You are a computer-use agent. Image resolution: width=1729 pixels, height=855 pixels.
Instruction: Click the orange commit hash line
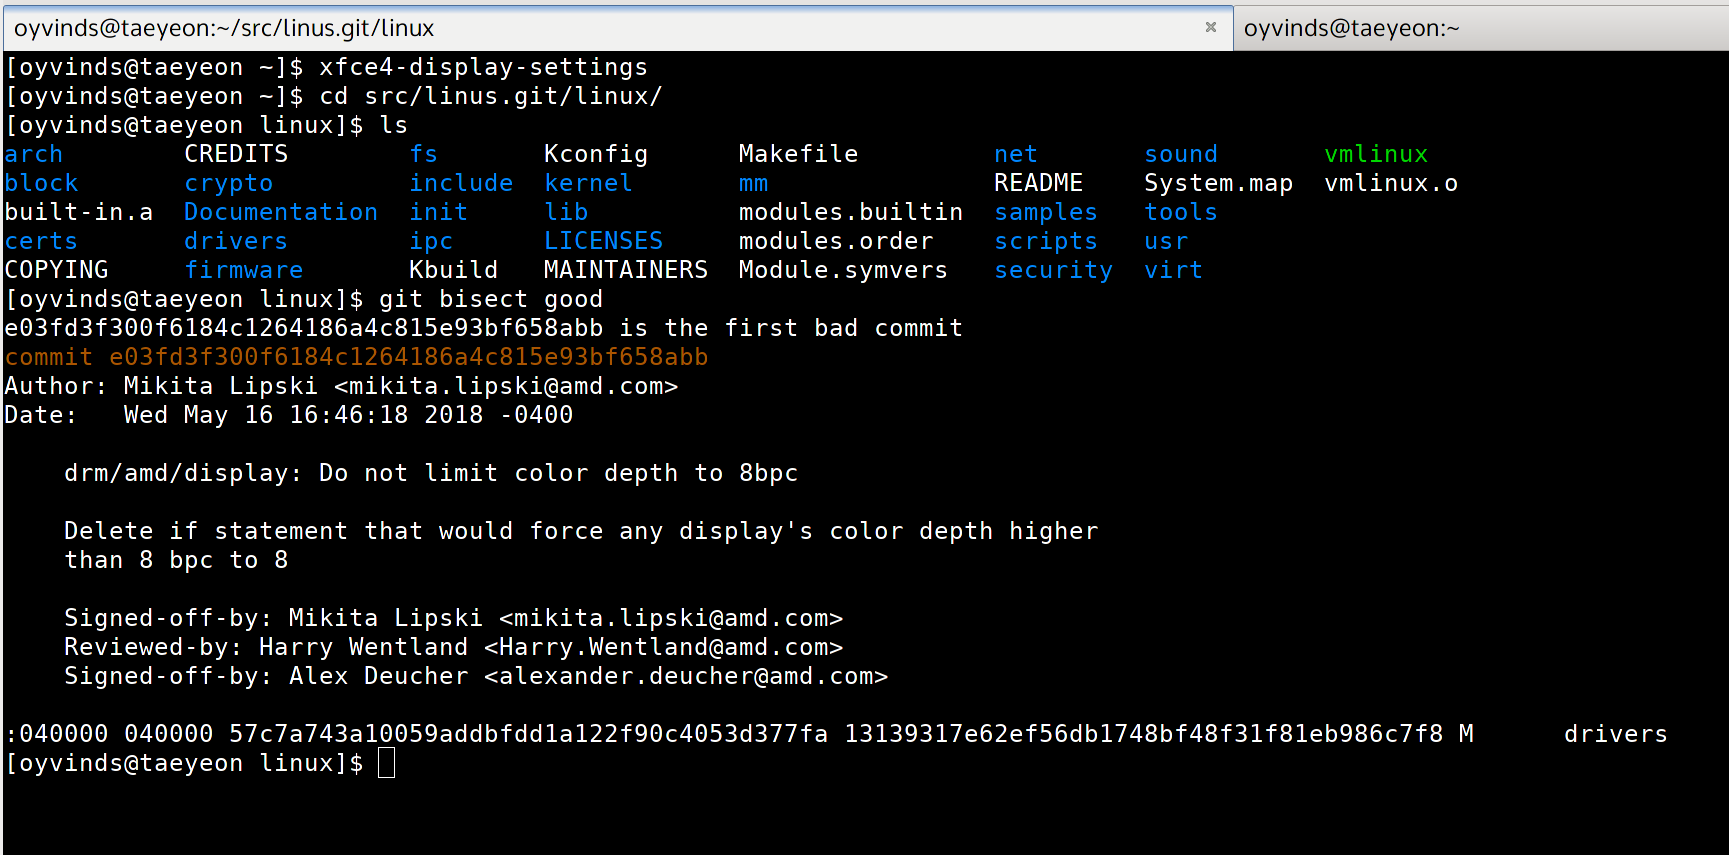[356, 358]
